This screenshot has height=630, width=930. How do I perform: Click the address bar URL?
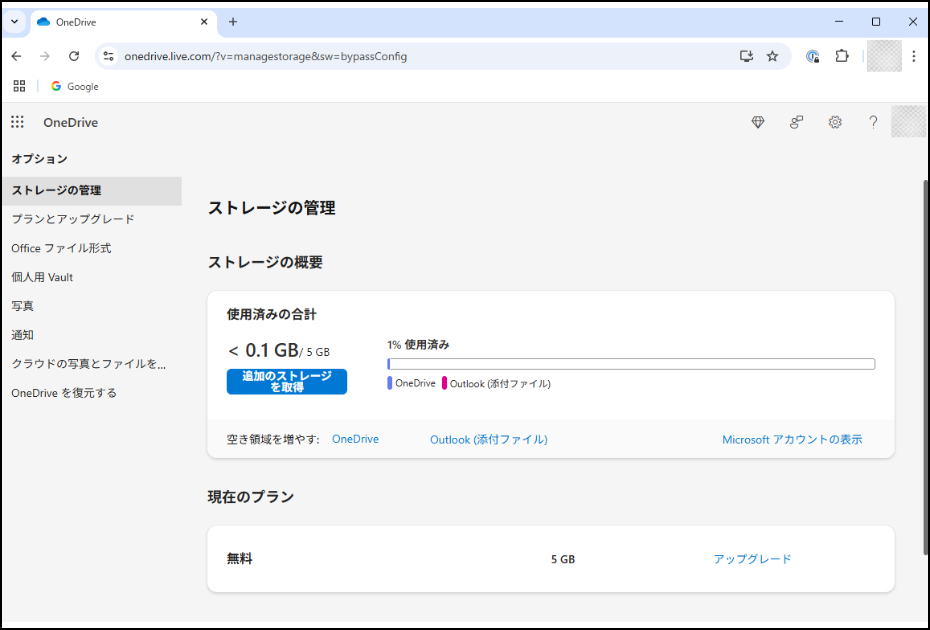point(265,56)
